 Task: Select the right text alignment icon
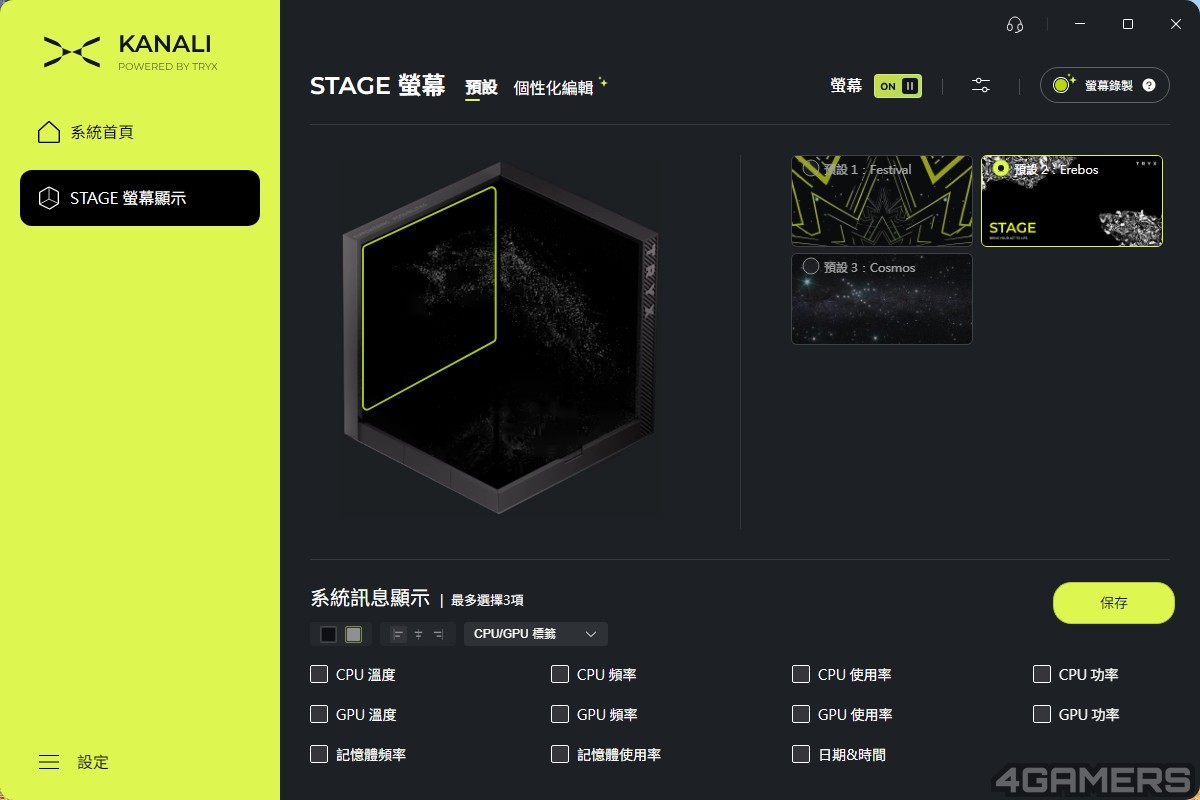coord(437,634)
